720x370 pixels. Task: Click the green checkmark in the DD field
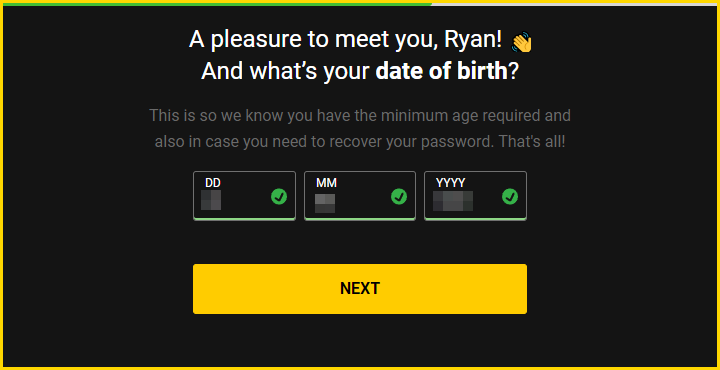(279, 197)
